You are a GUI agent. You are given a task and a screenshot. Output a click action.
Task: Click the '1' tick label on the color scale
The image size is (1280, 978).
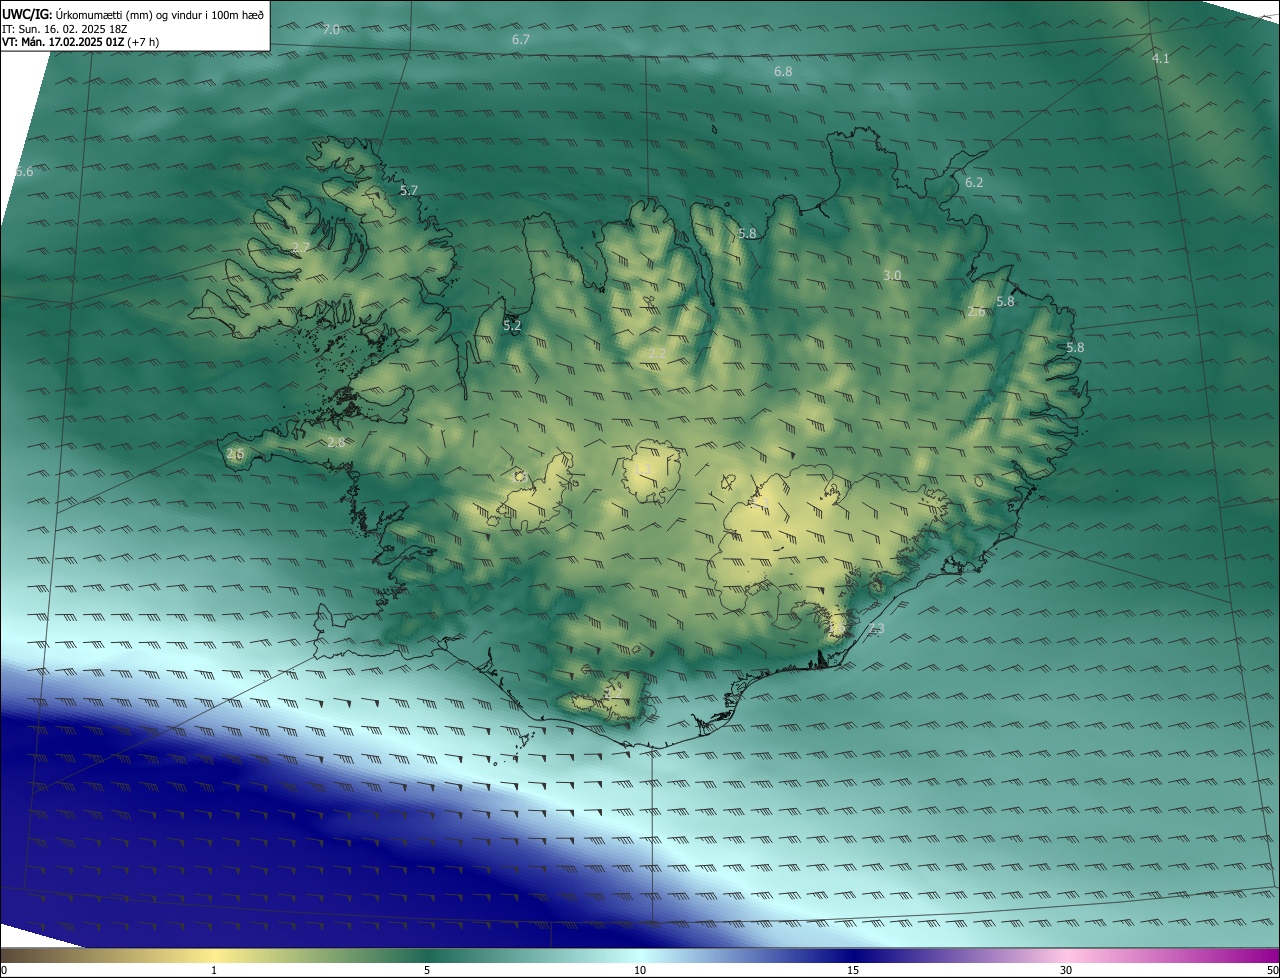point(214,970)
